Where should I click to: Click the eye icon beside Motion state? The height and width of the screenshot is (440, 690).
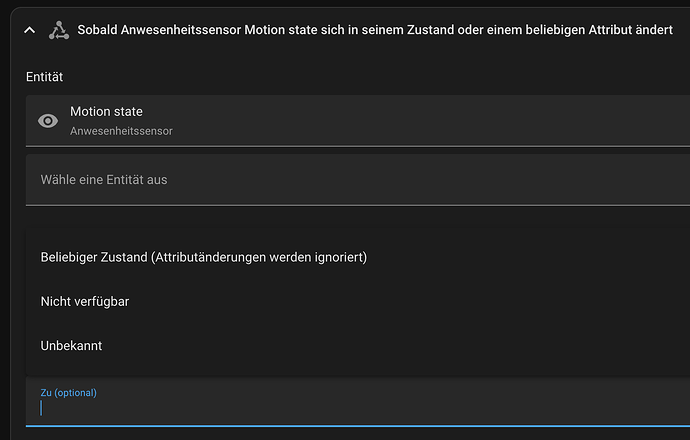[48, 121]
